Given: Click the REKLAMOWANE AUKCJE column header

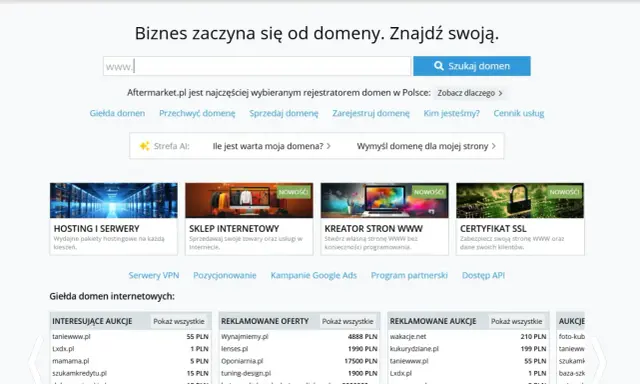Looking at the screenshot, I should 433,321.
